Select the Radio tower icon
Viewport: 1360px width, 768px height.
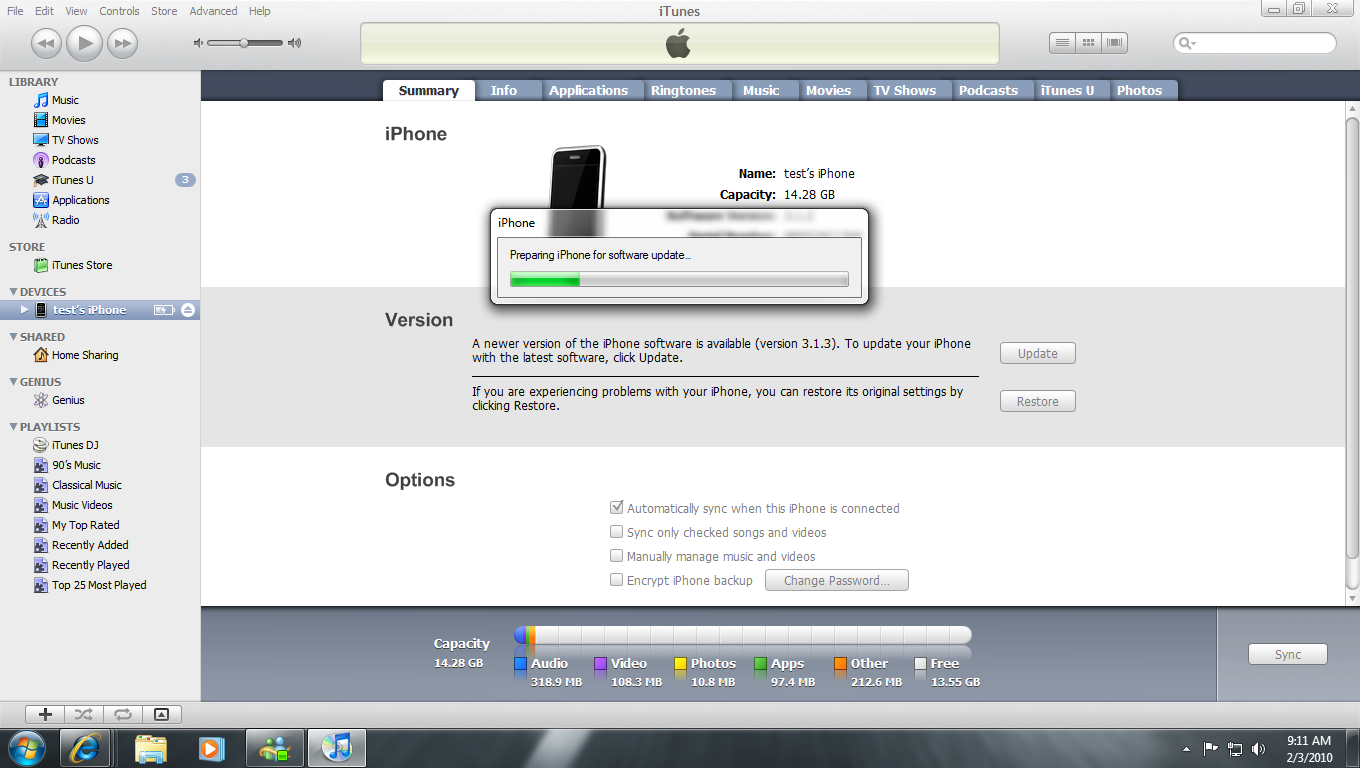(41, 220)
